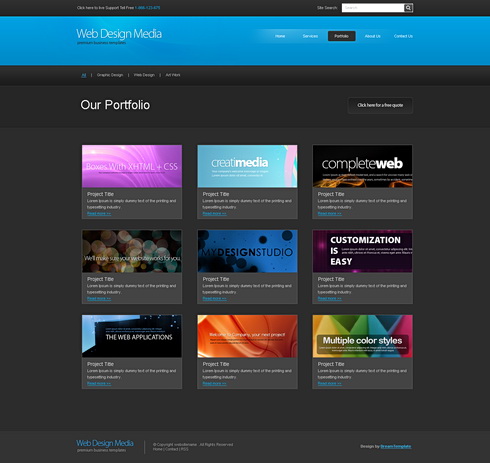Read more under the completeweb project
The width and height of the screenshot is (490, 463).
pyautogui.click(x=330, y=214)
